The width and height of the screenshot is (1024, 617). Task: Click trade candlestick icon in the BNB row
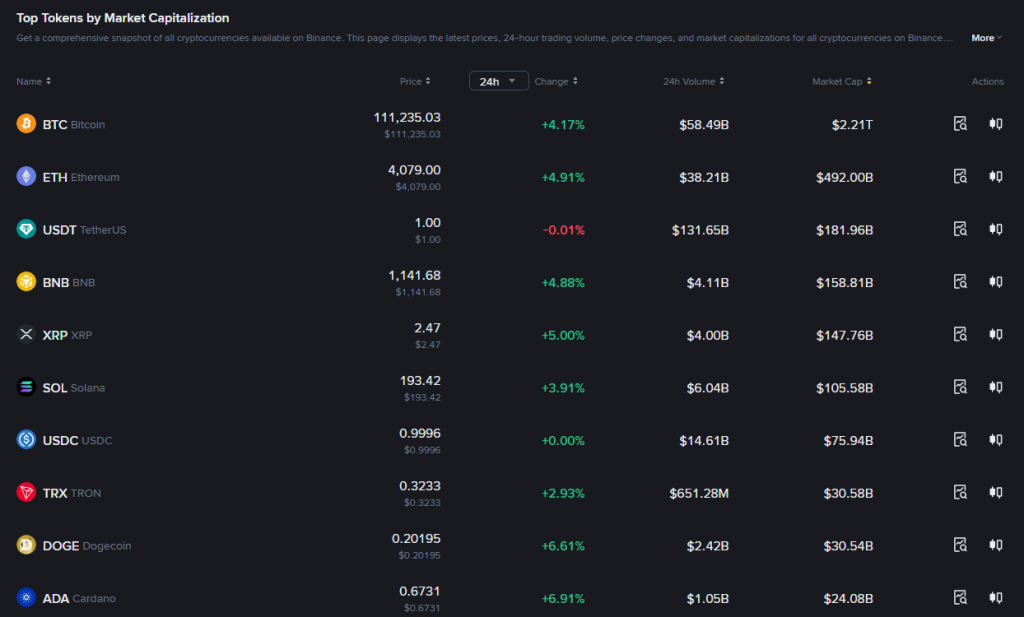pos(995,281)
